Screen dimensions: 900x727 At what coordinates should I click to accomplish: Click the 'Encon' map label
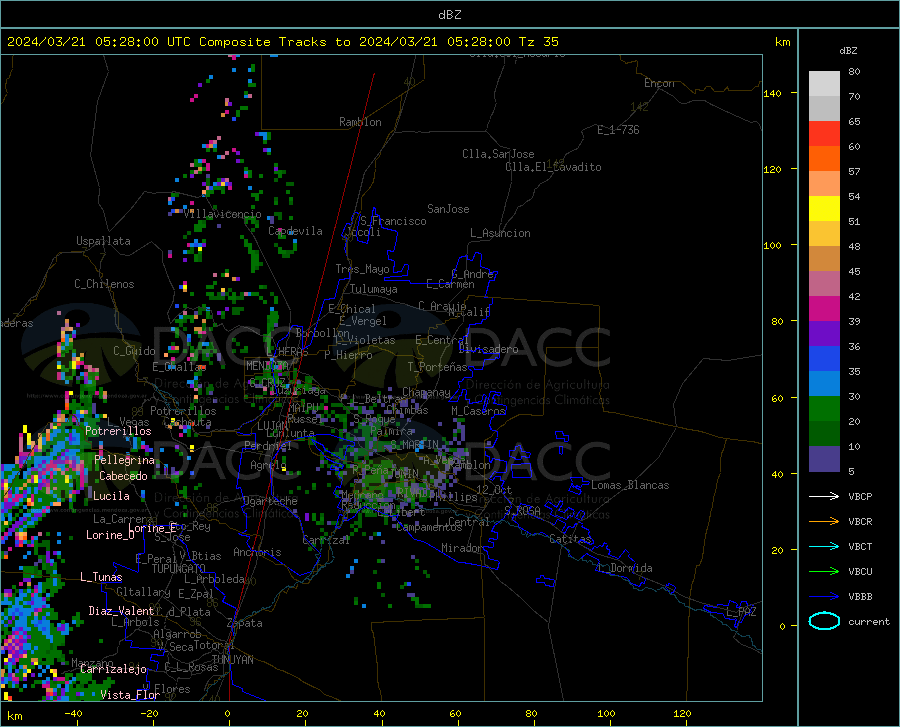(659, 83)
